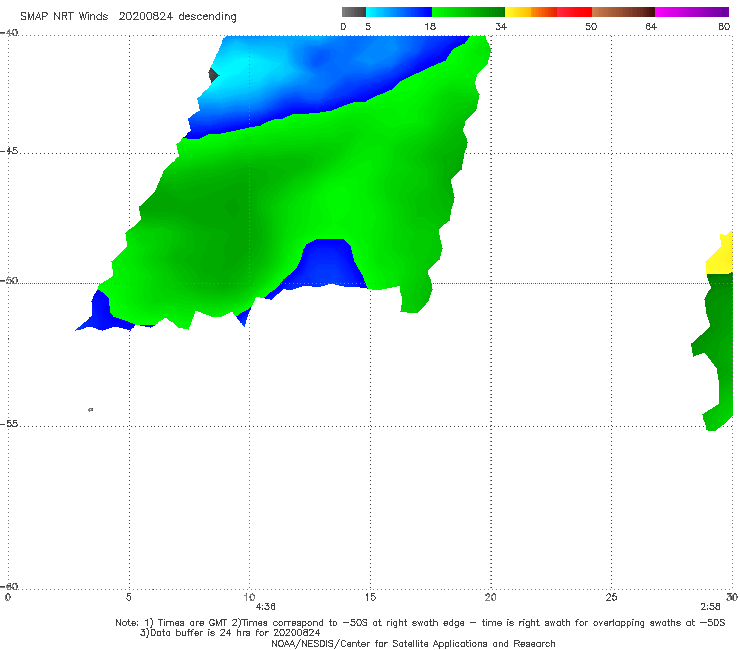Click the NOAA/NESDIS Center for Satellite Applications credit

pyautogui.click(x=413, y=644)
